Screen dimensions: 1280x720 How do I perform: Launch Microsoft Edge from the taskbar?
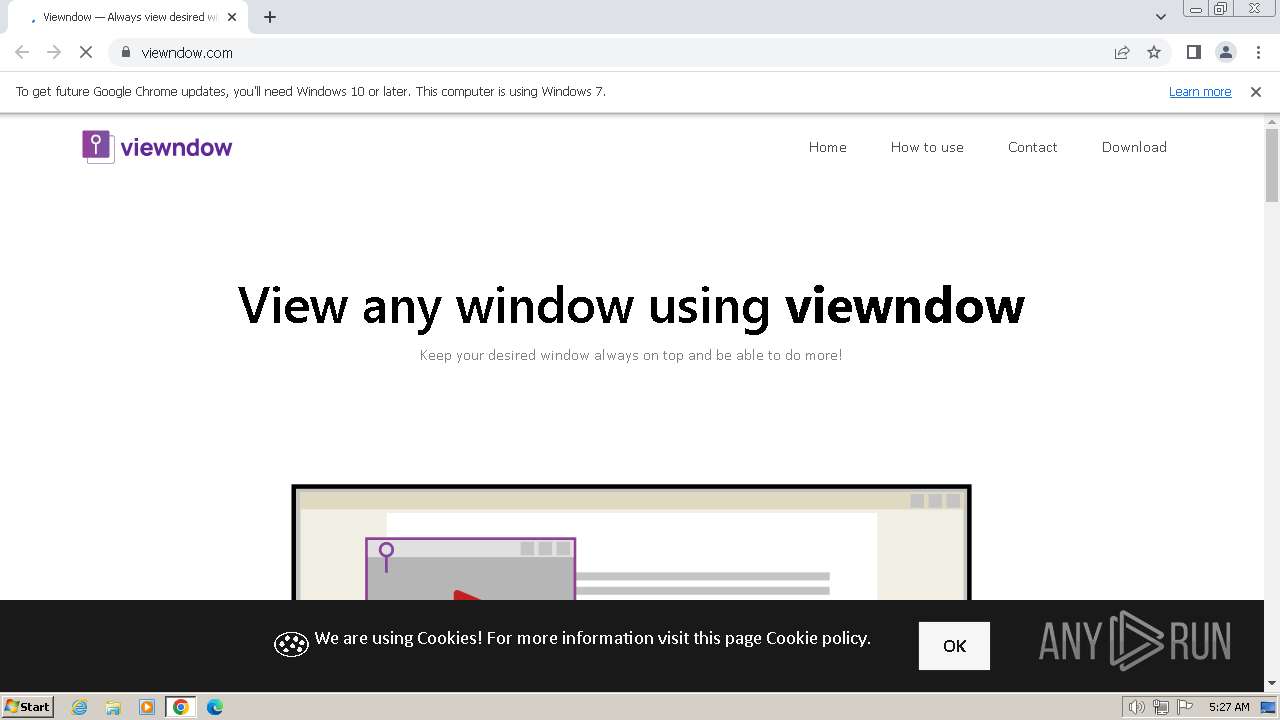click(215, 707)
